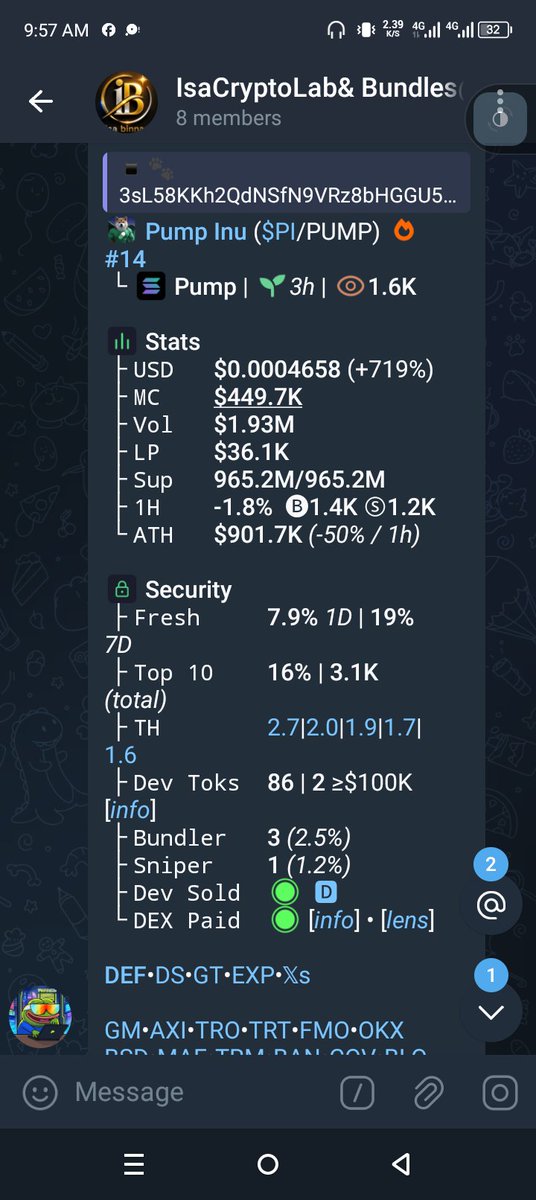Open the camera icon in message bar
The height and width of the screenshot is (1200, 536).
click(x=499, y=1092)
